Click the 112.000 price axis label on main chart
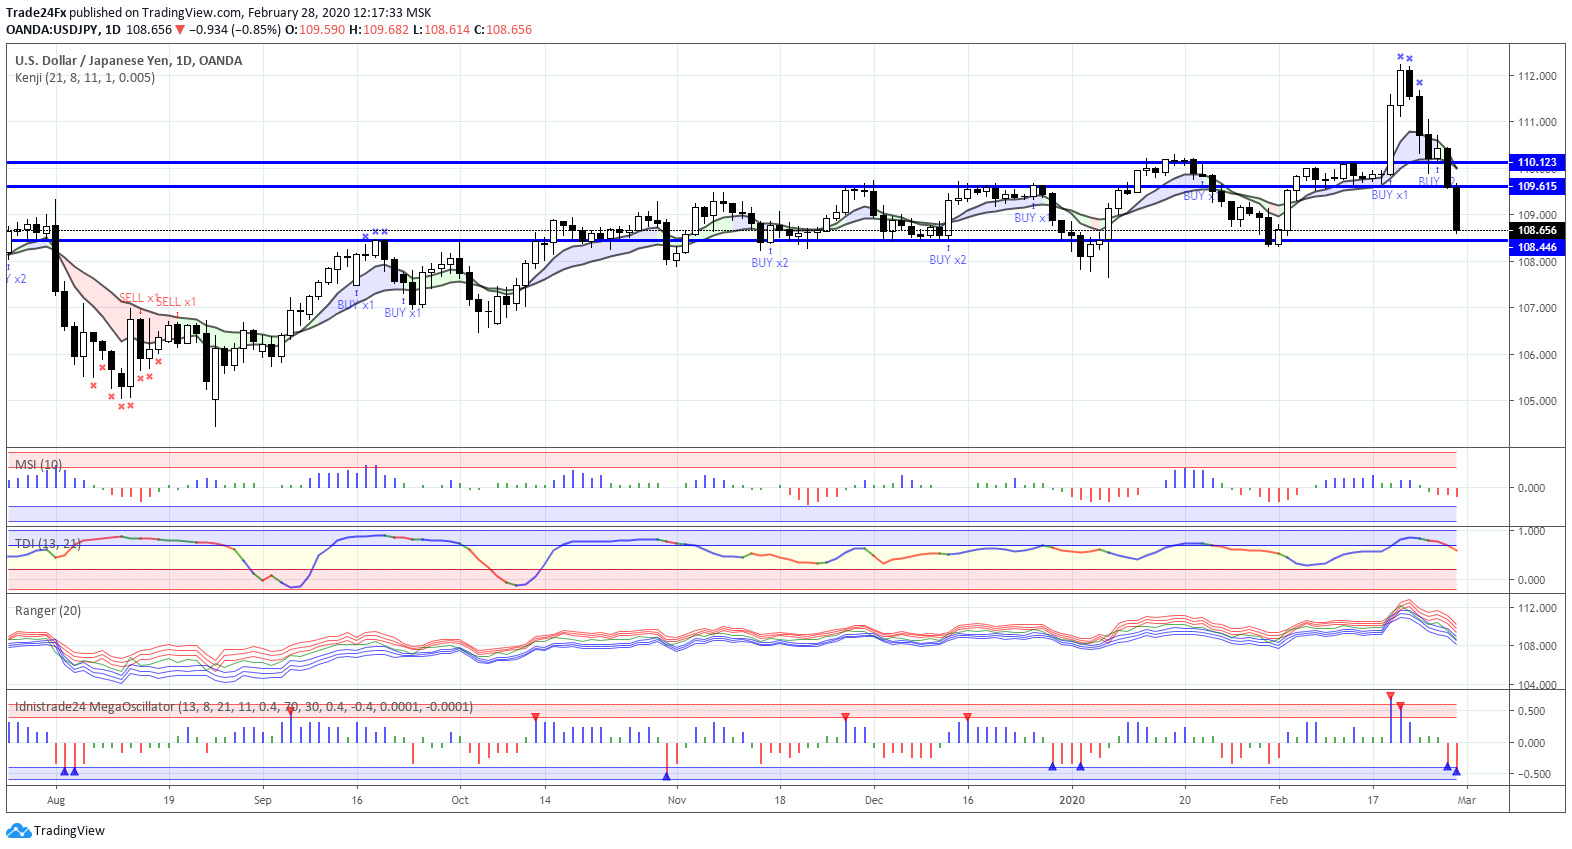 tap(1537, 76)
